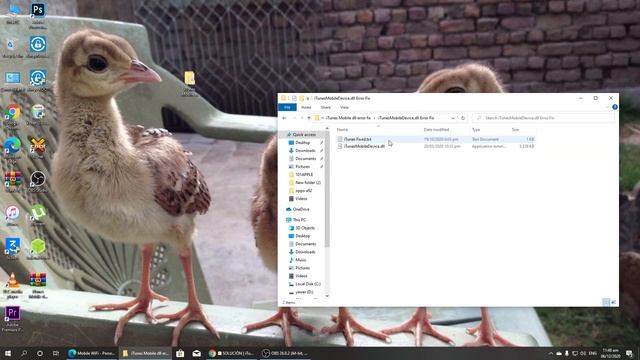Open taskbar search magnifier
The height and width of the screenshot is (360, 640).
pos(24,353)
